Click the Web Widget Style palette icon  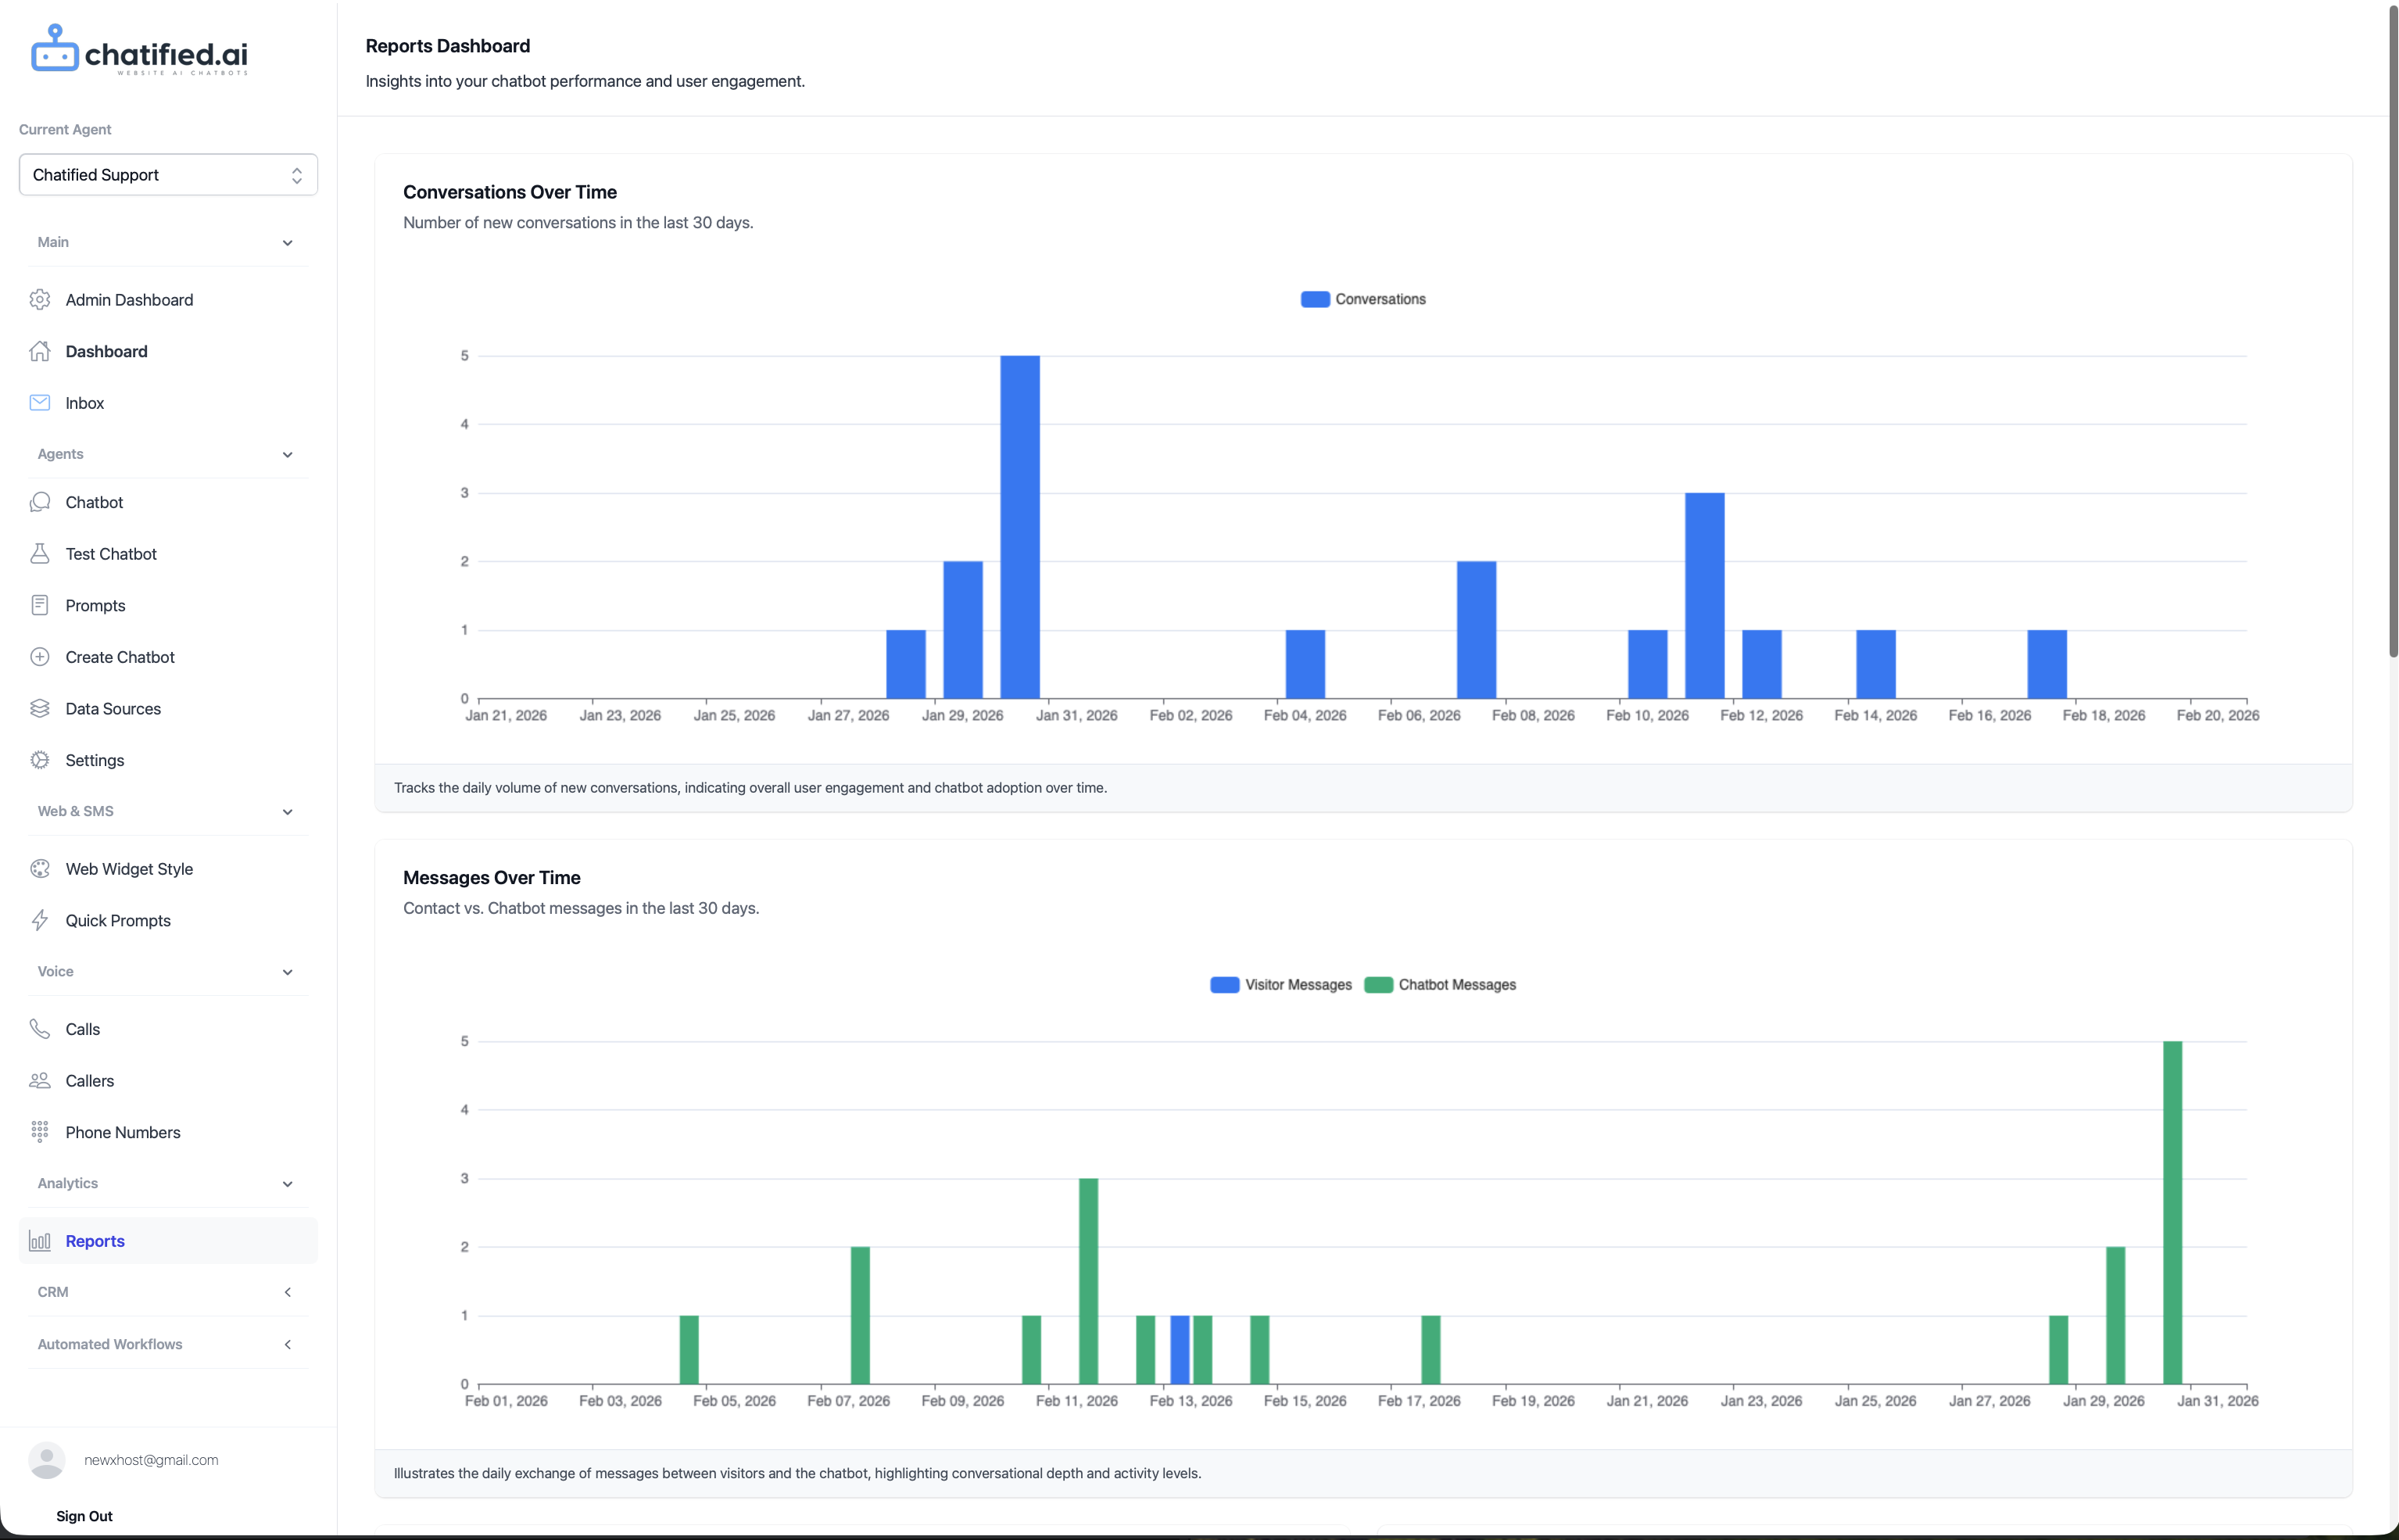point(40,869)
